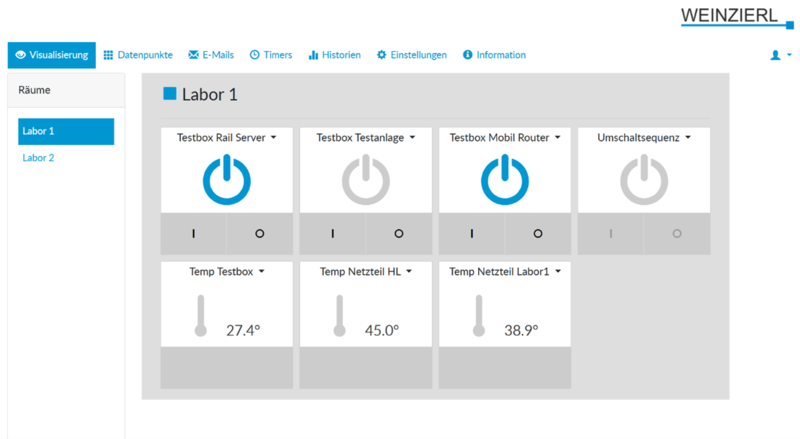800x439 pixels.
Task: Expand the Umschaltsequenz dropdown caret
Action: pos(688,138)
